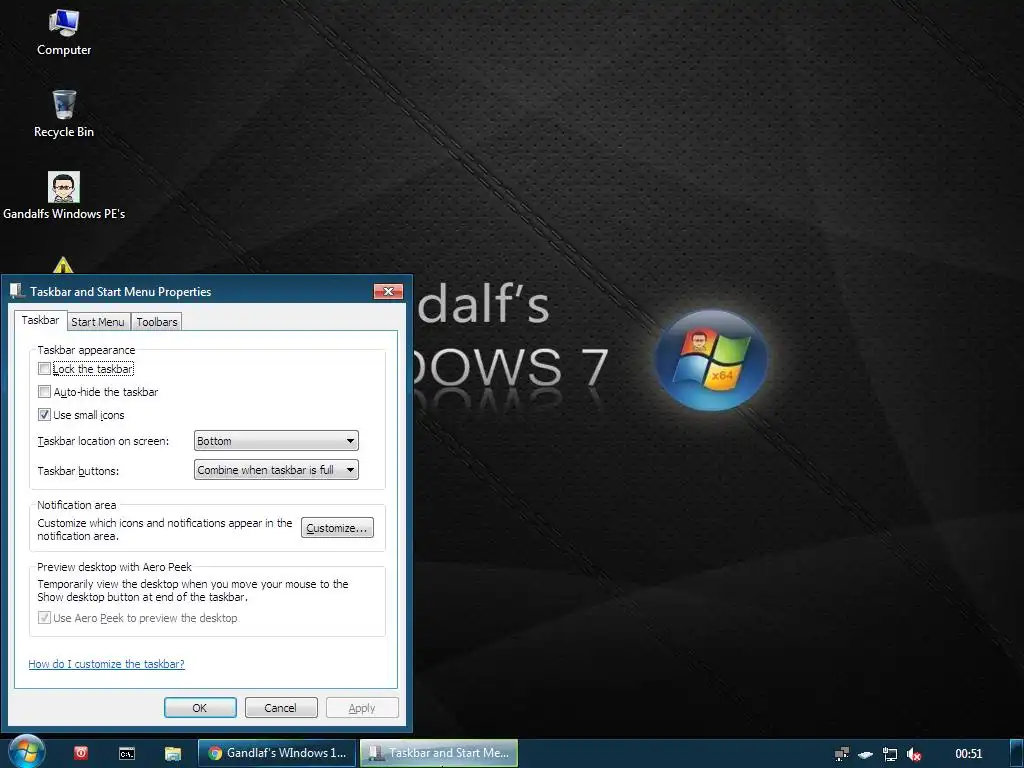Open the Taskbar buttons dropdown
This screenshot has width=1024, height=768.
coord(276,470)
